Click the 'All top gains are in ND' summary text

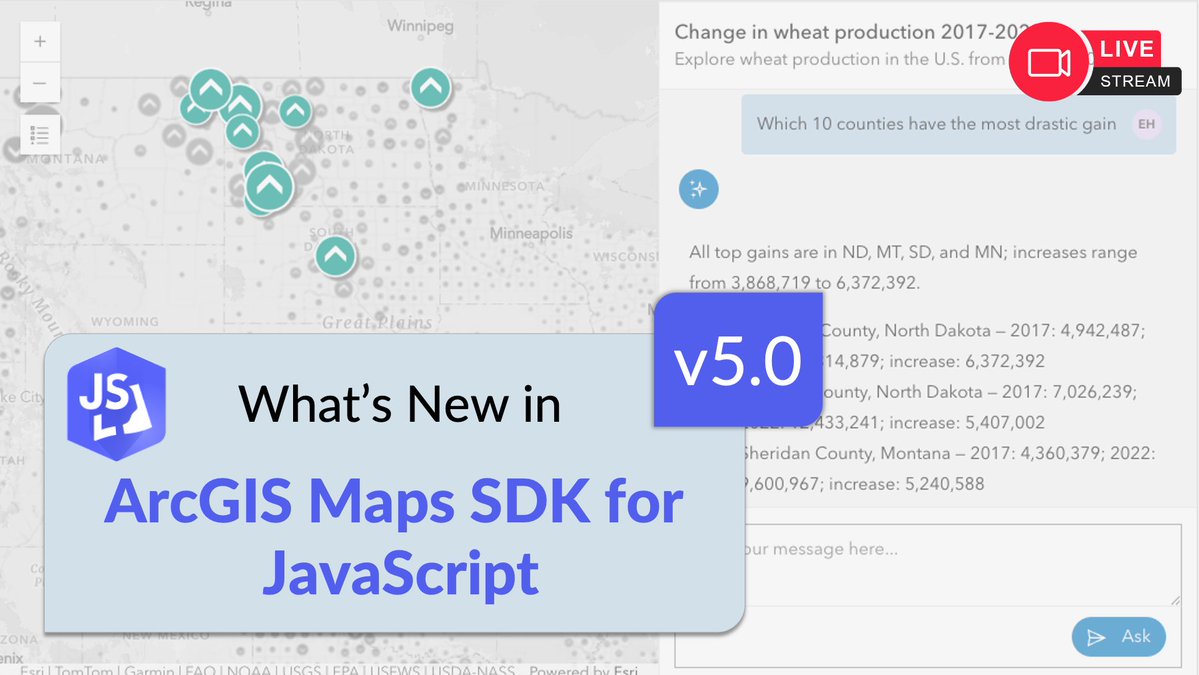pos(913,267)
